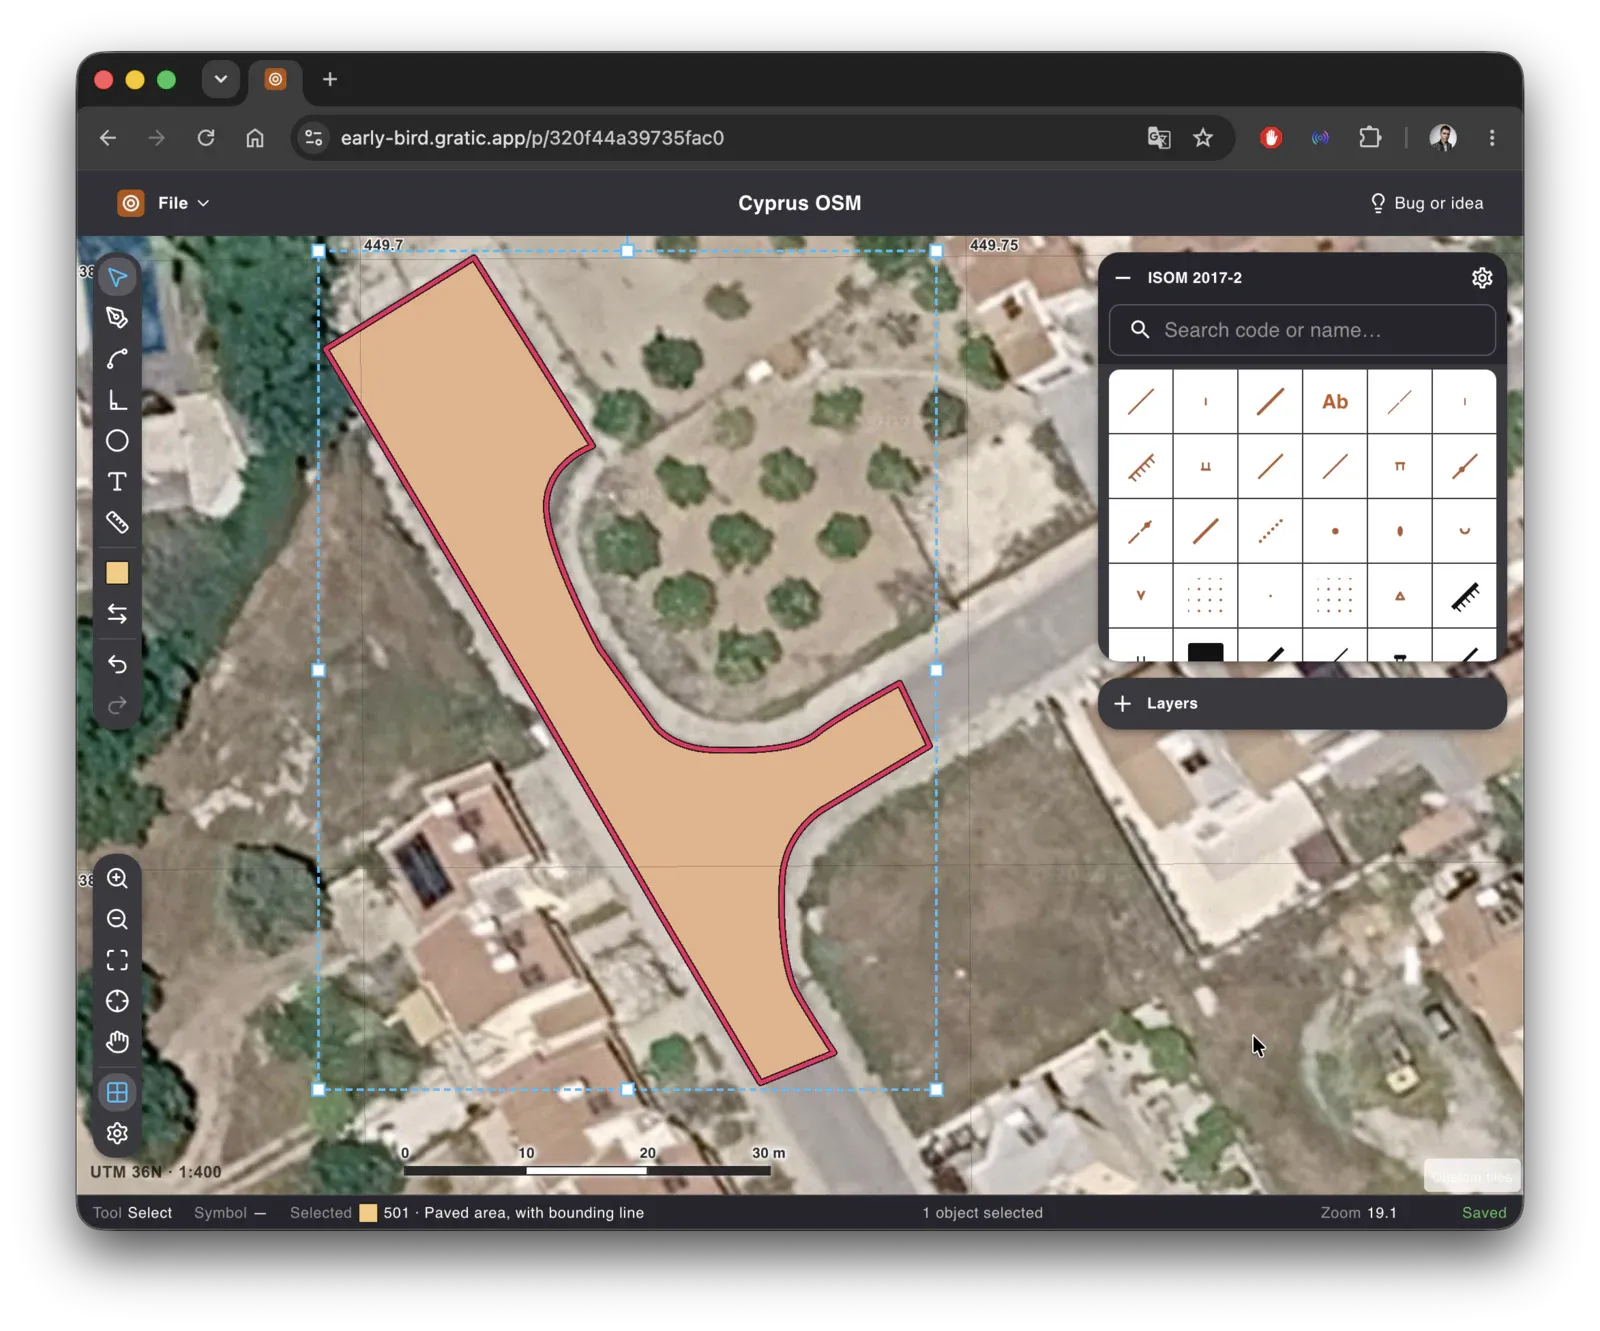This screenshot has width=1600, height=1331.
Task: Undo the last action
Action: click(x=117, y=664)
